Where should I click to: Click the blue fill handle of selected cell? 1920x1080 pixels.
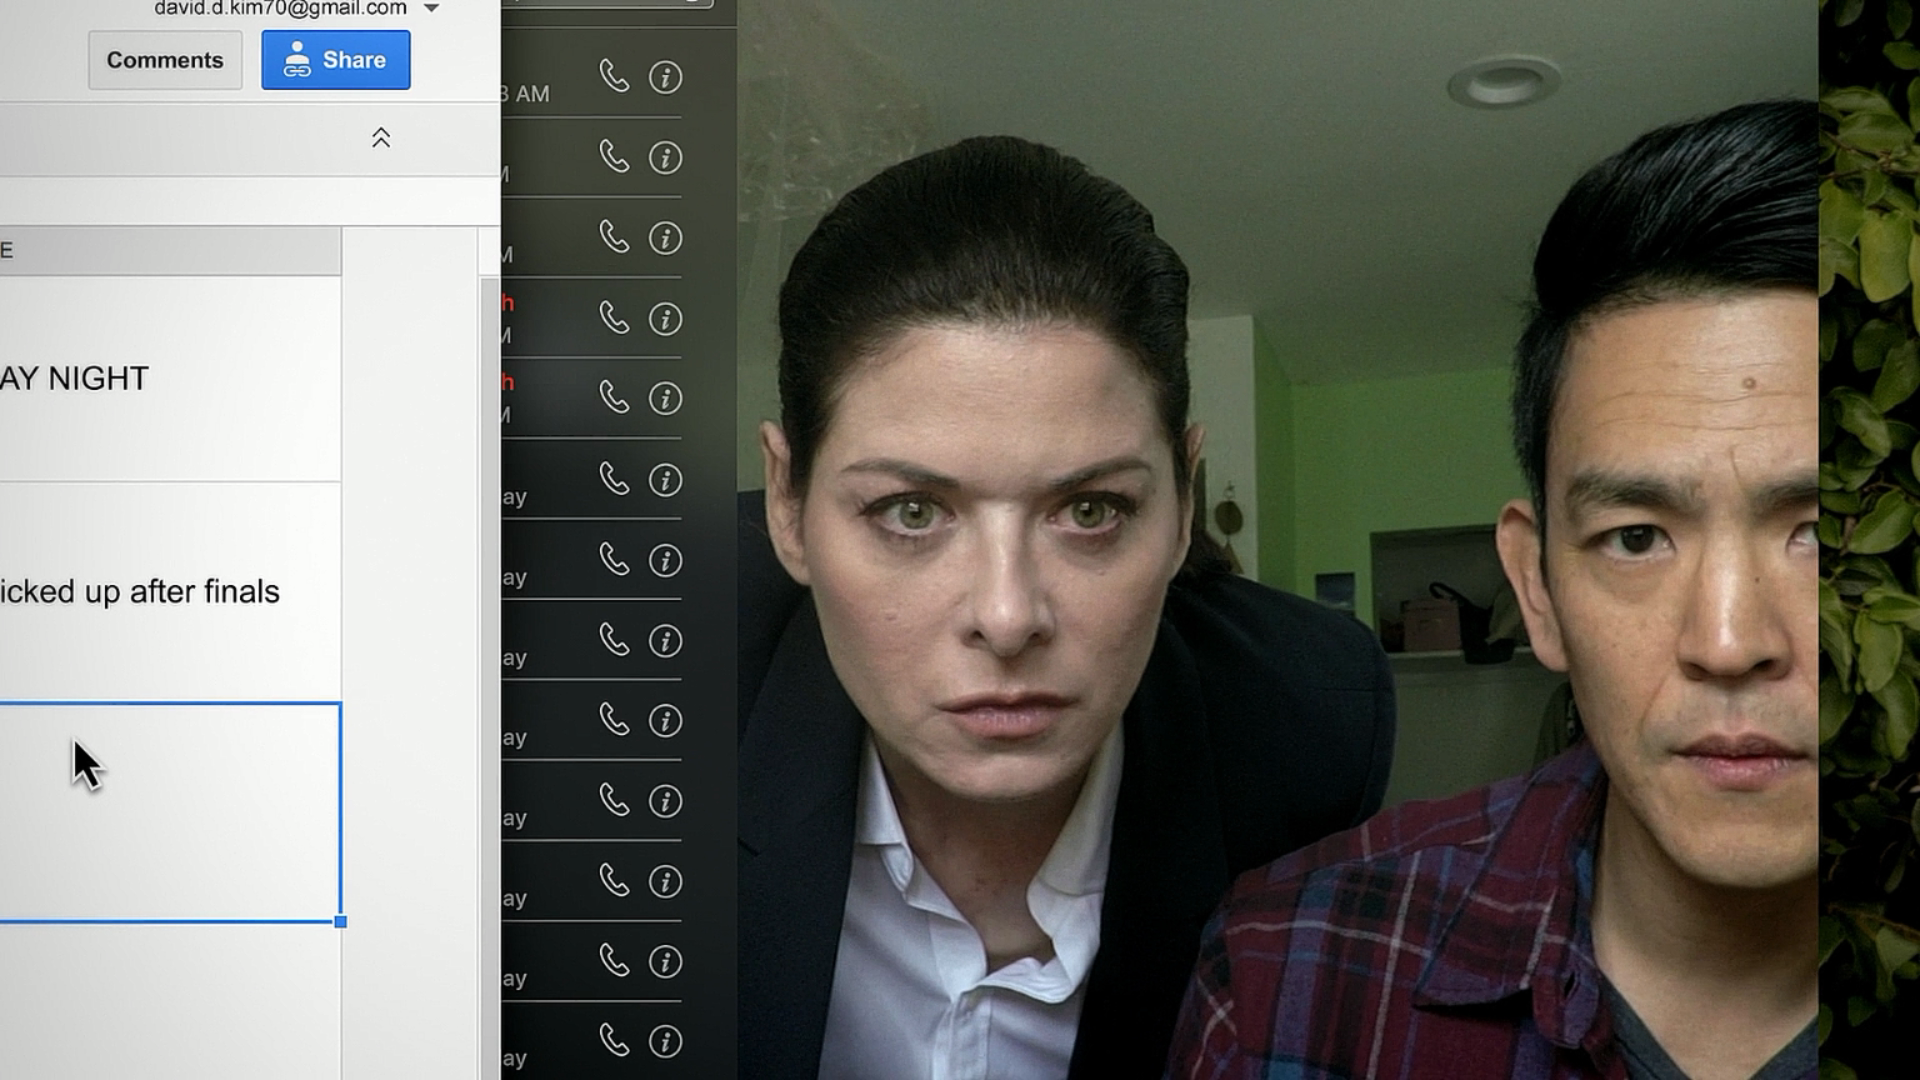(341, 922)
